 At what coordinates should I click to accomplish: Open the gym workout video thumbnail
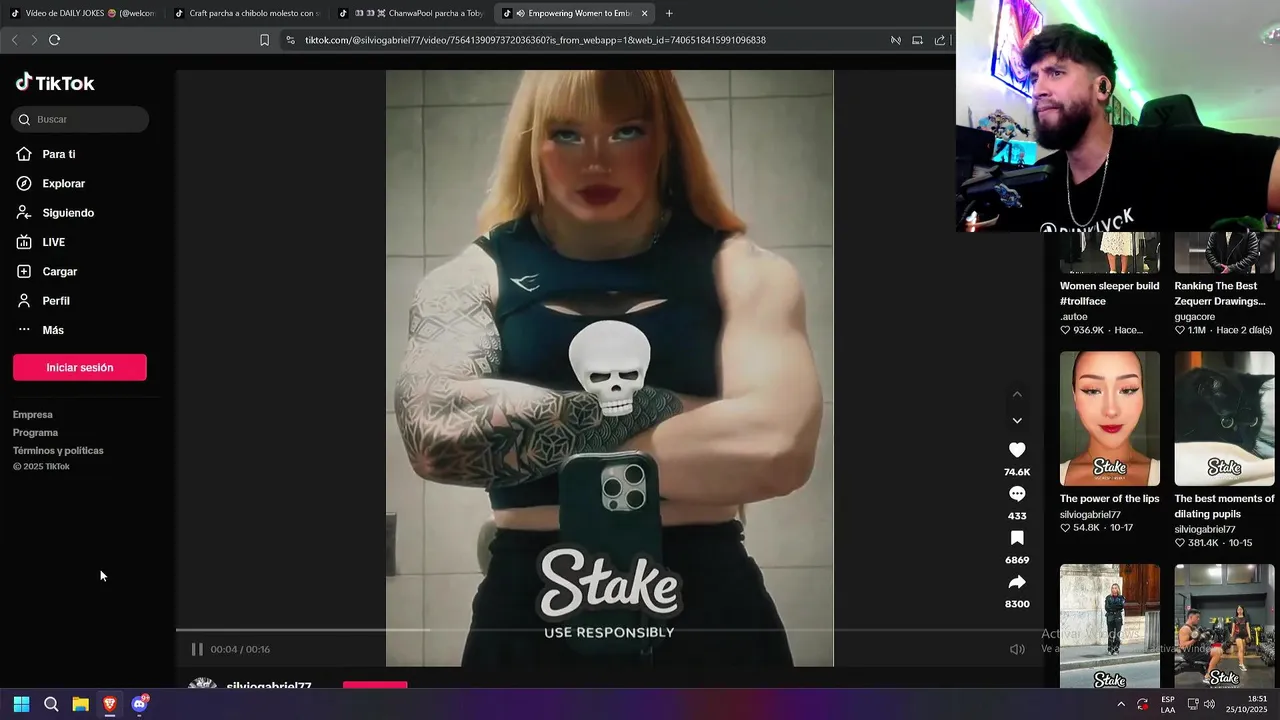tap(1225, 626)
